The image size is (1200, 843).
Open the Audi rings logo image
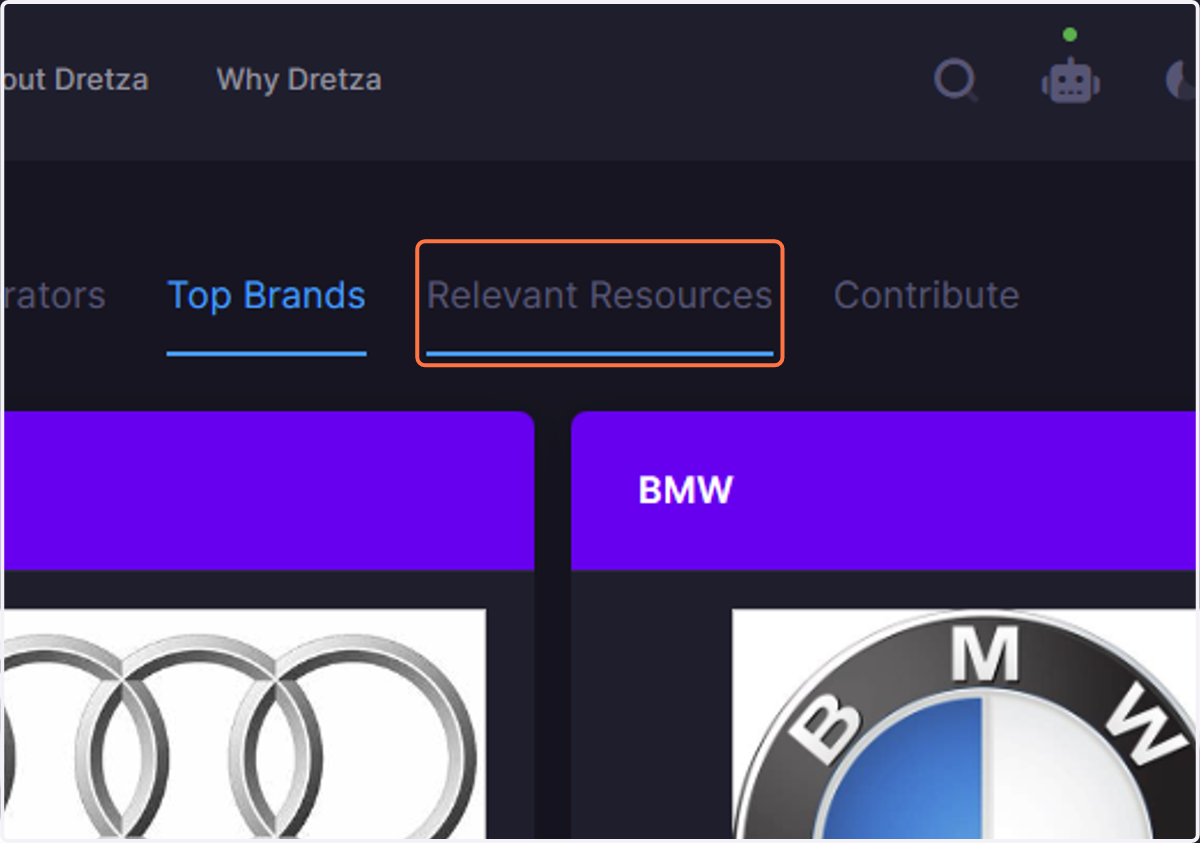click(x=244, y=724)
